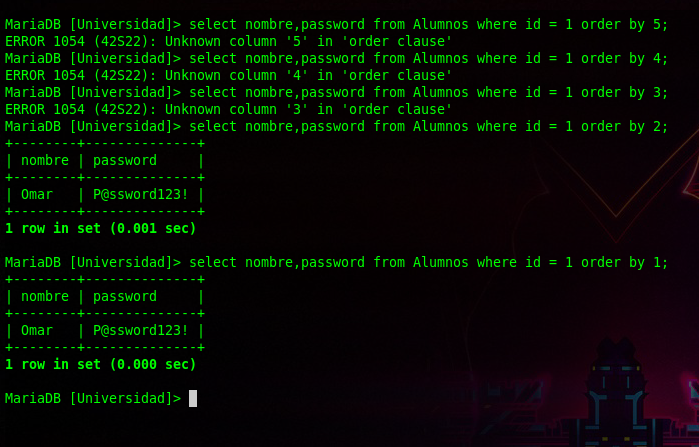Click the 'password' header in second result table
Viewport: 699px width, 447px height.
pyautogui.click(x=125, y=296)
